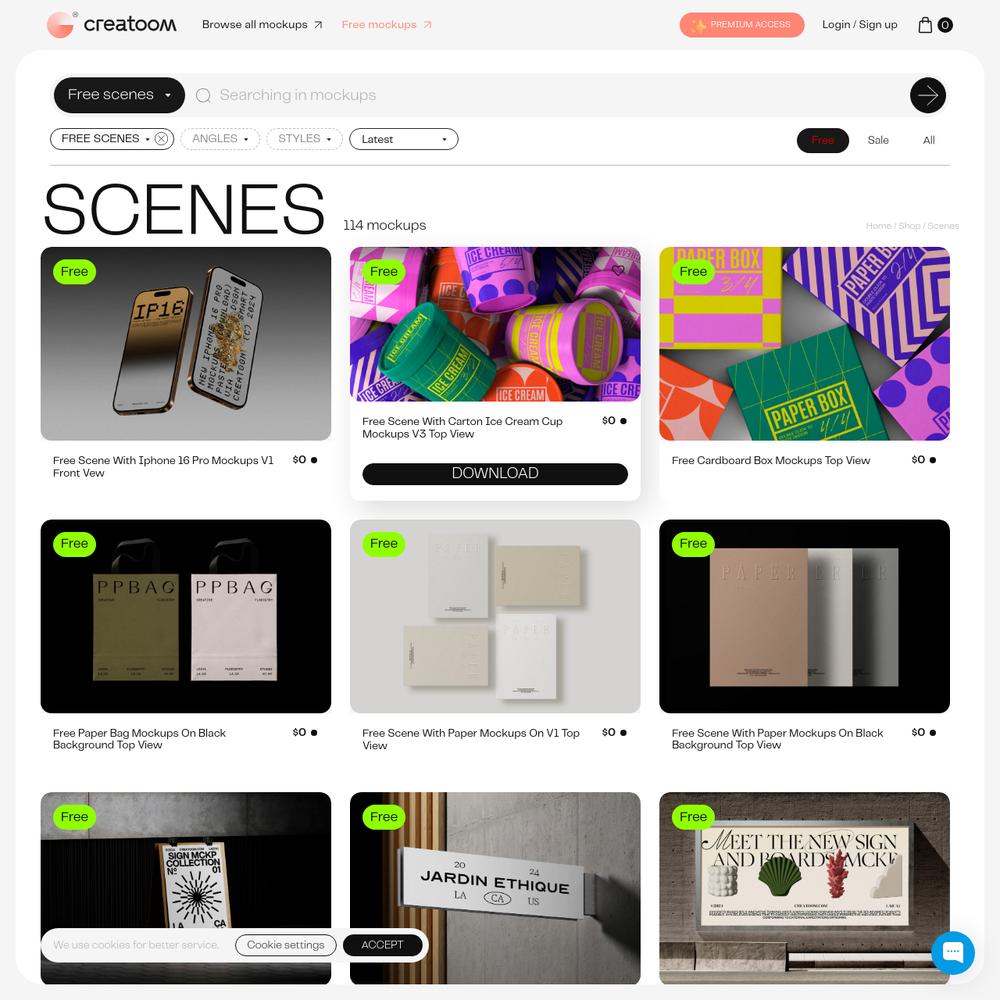Viewport: 1000px width, 1000px height.
Task: Select the Sale price filter
Action: (x=878, y=140)
